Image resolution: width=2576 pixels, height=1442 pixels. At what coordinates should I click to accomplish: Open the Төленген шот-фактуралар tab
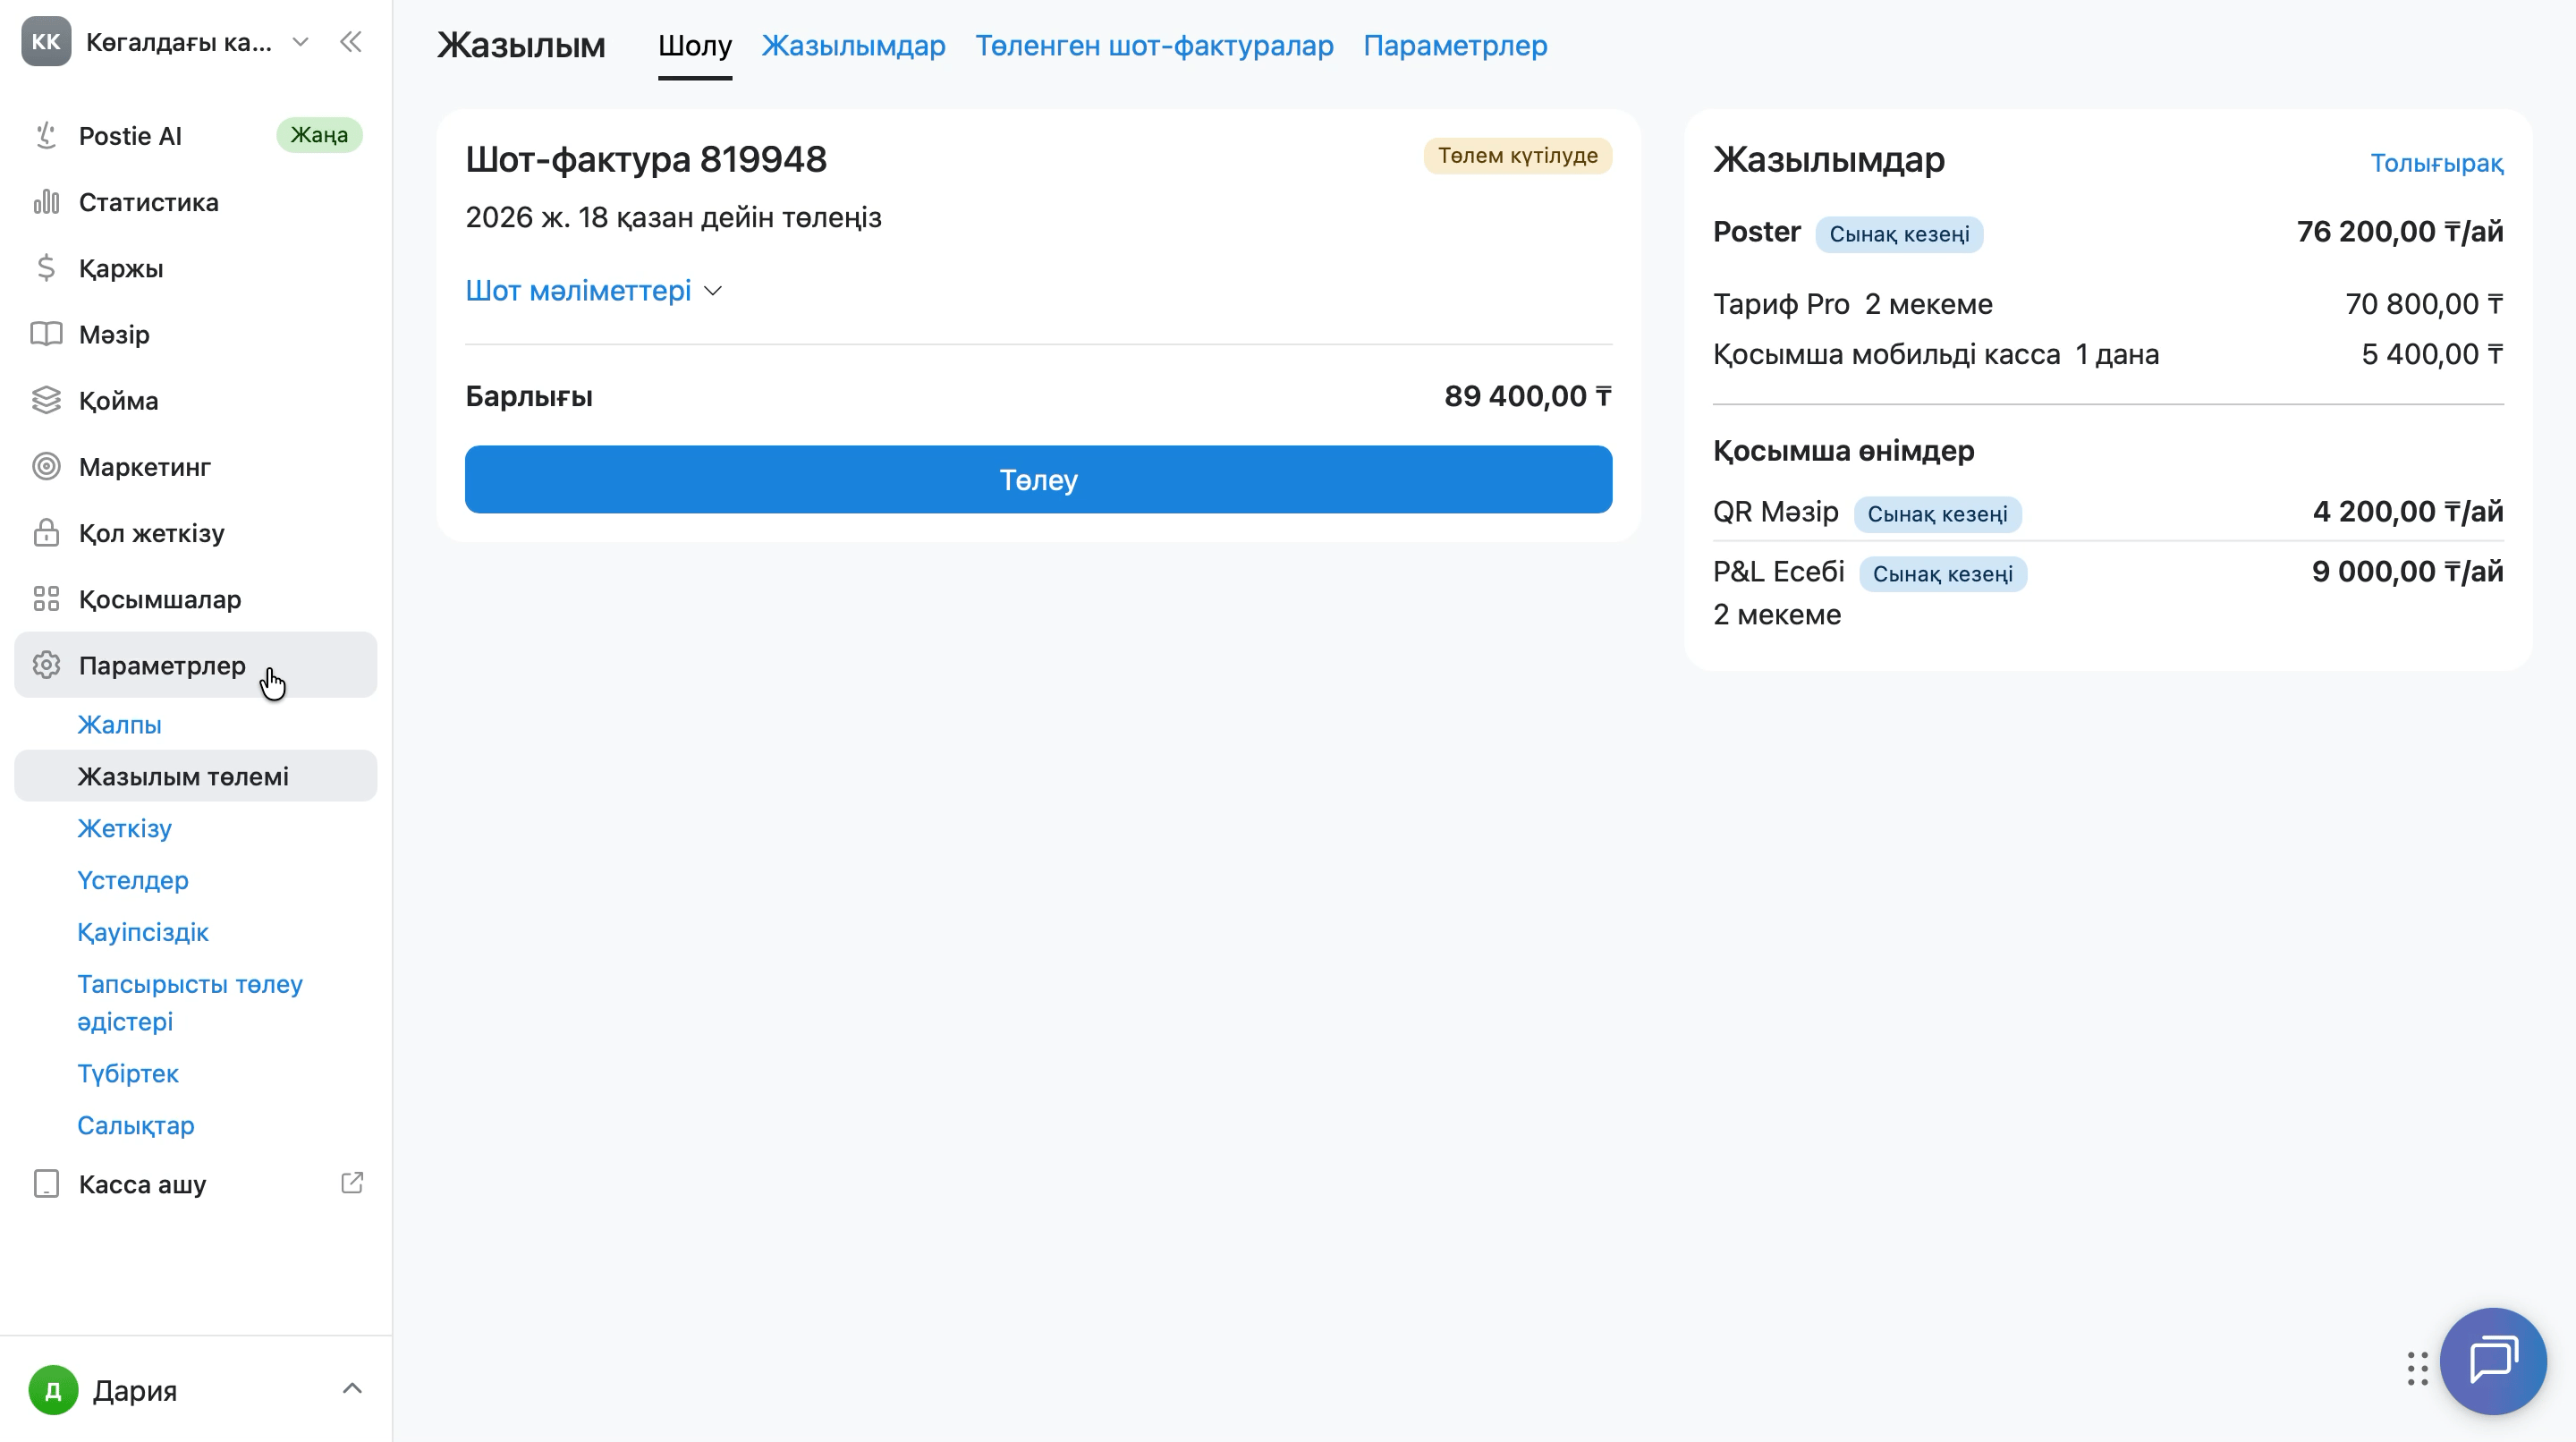pyautogui.click(x=1154, y=46)
